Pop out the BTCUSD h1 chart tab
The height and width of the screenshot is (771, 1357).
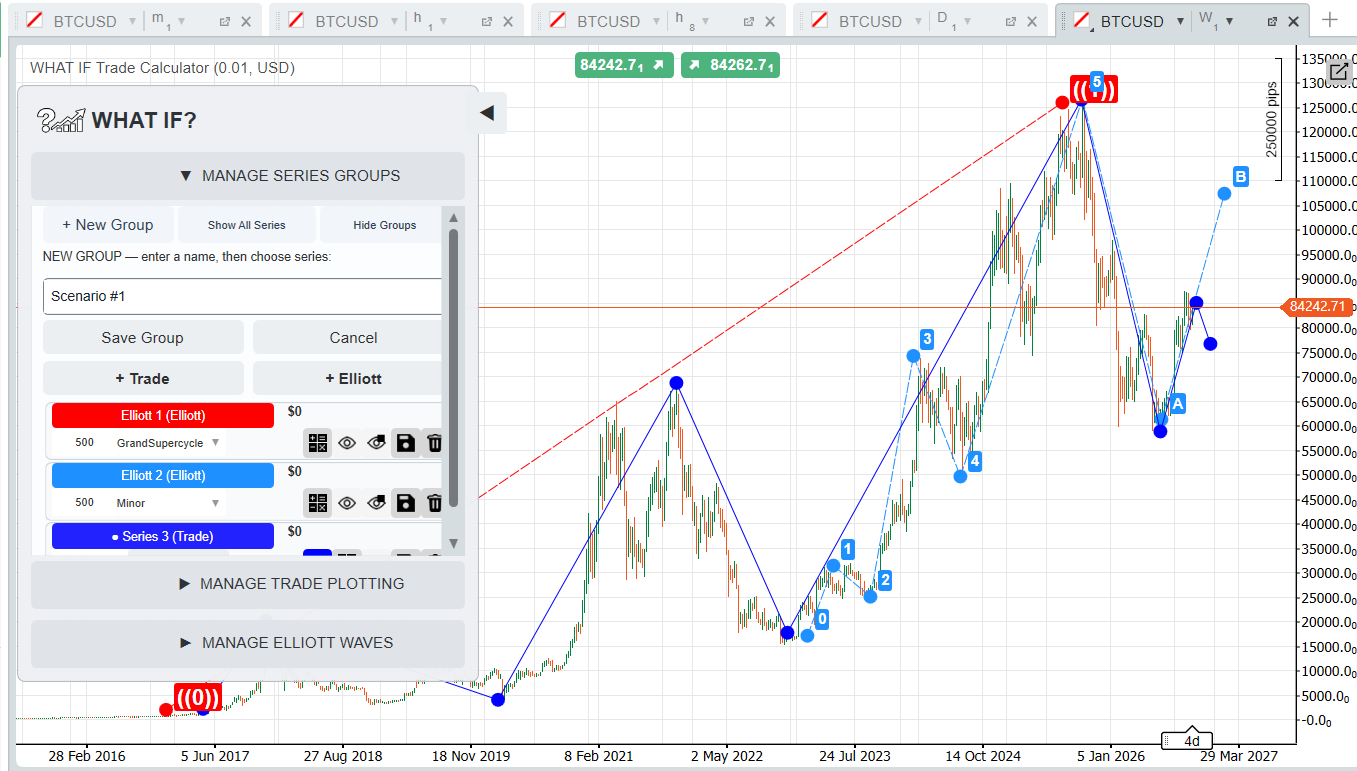click(486, 21)
